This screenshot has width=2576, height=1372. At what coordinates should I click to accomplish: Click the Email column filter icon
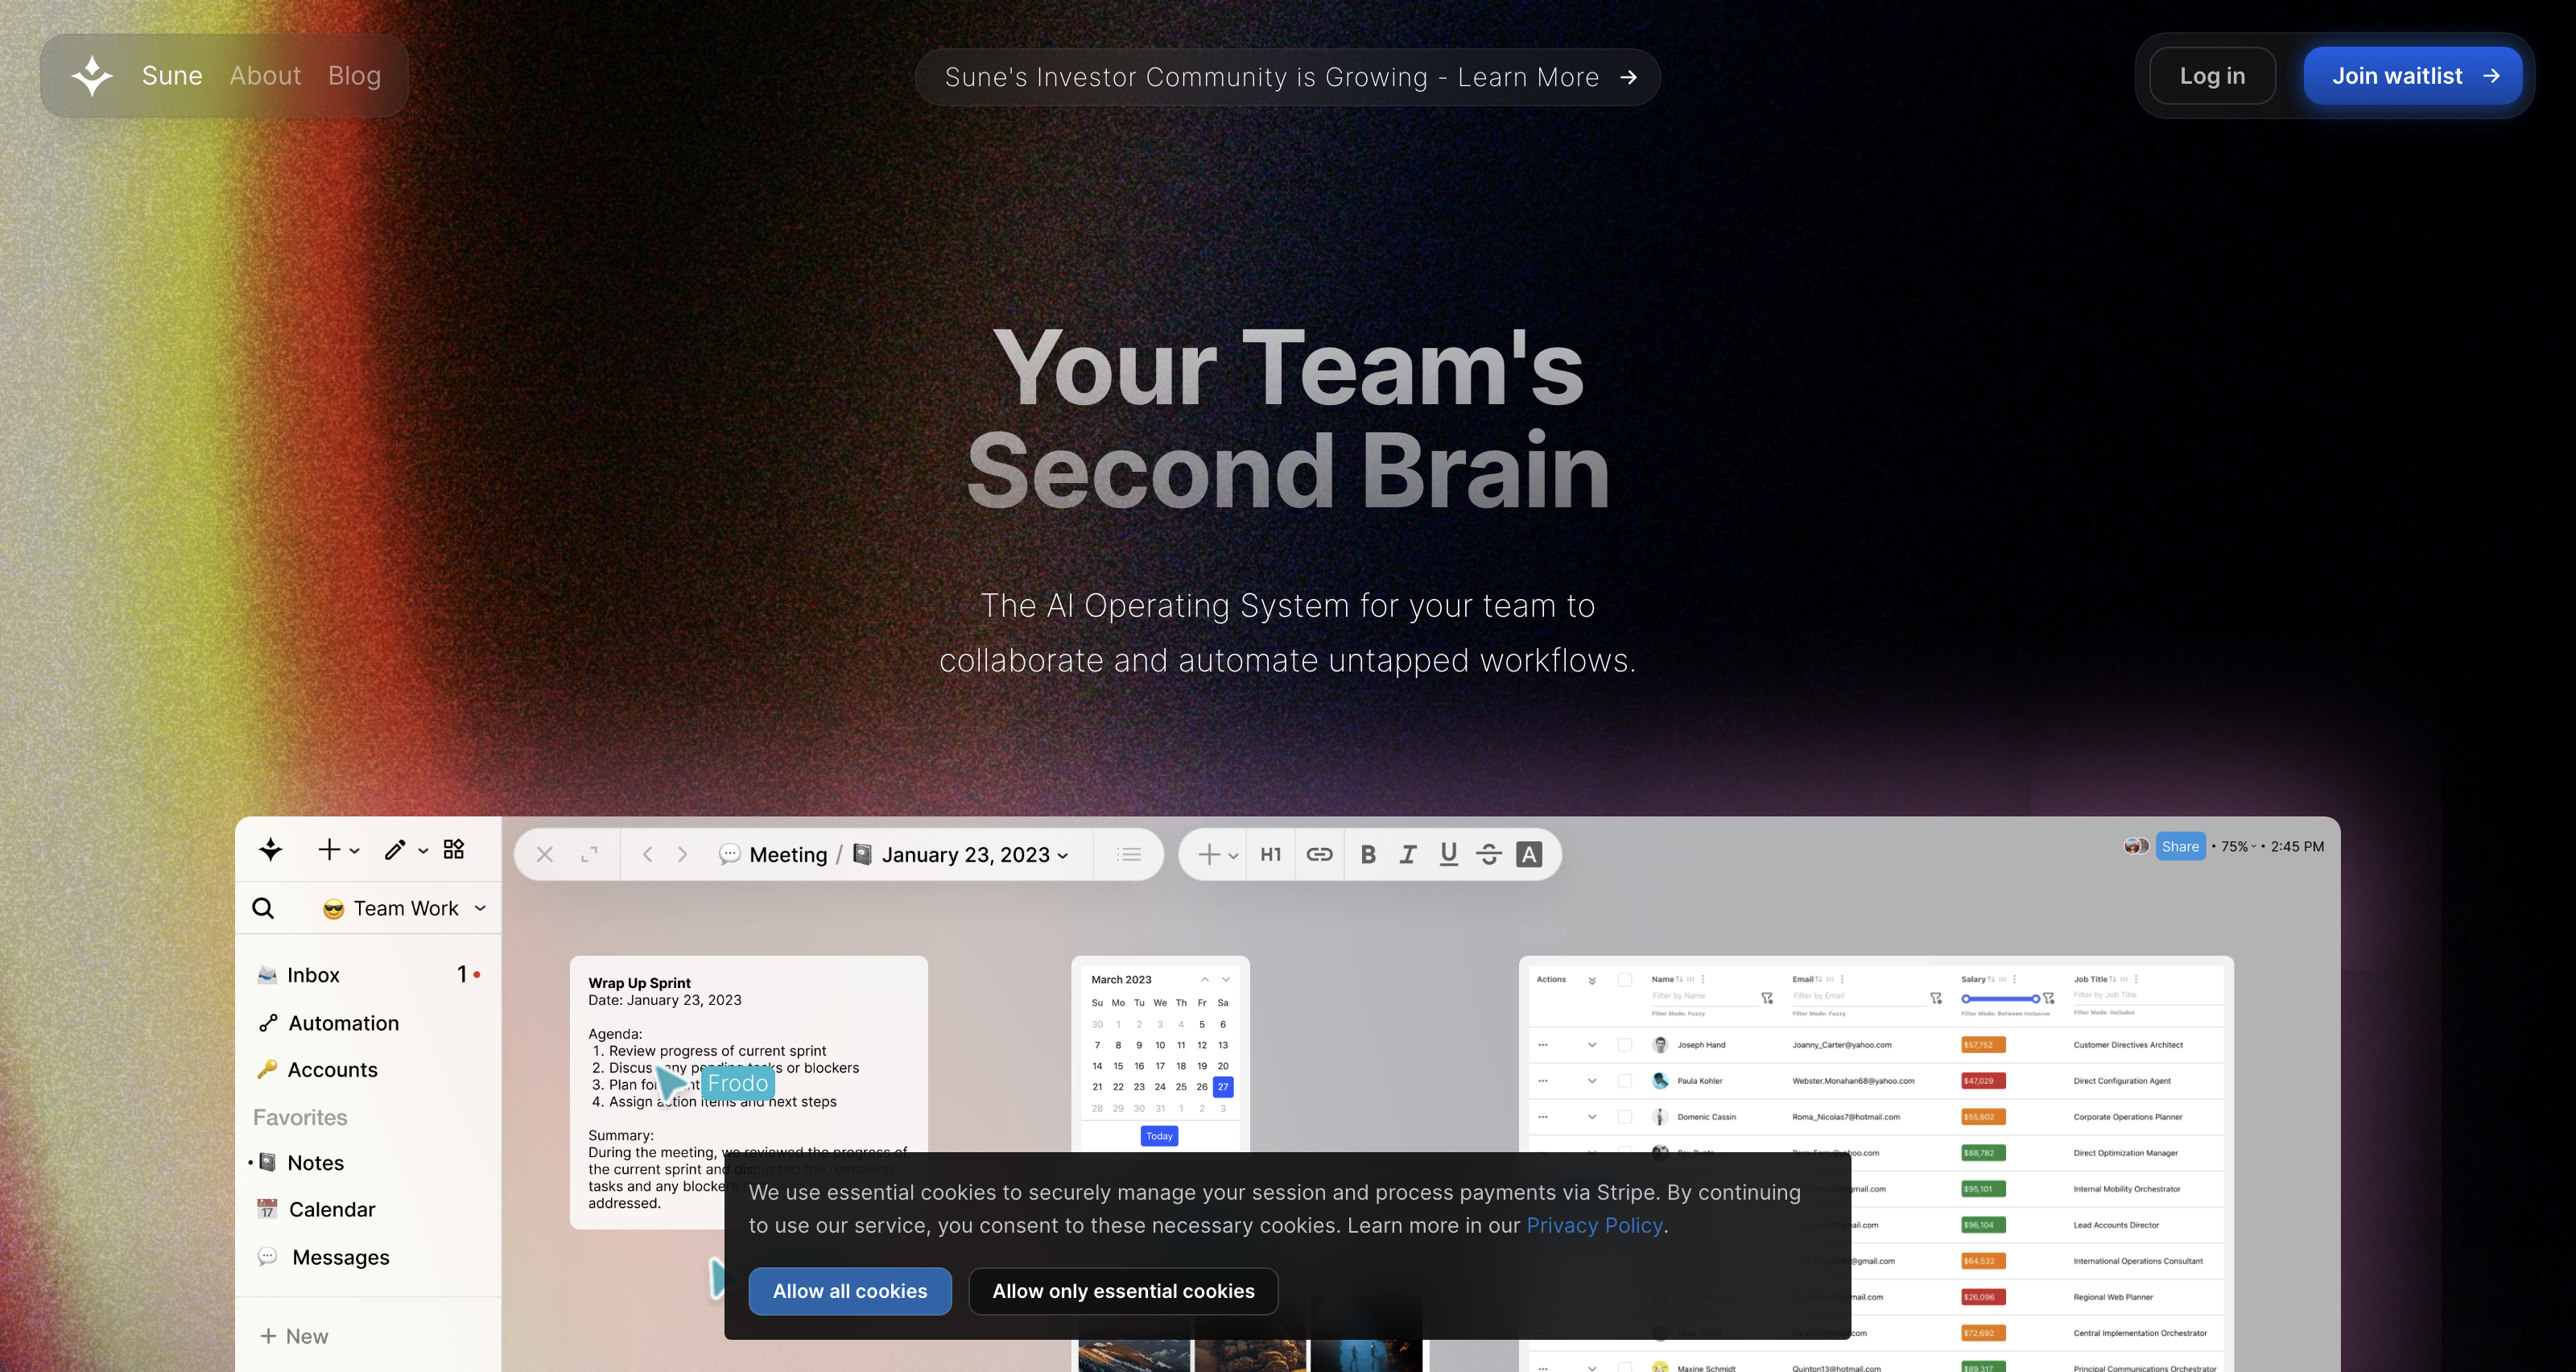pos(1936,998)
